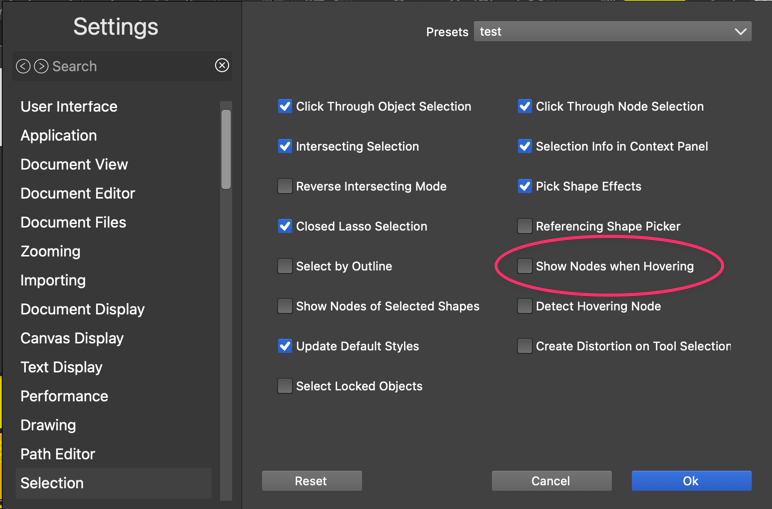Uncheck Pick Shape Effects
772x509 pixels.
pos(525,186)
